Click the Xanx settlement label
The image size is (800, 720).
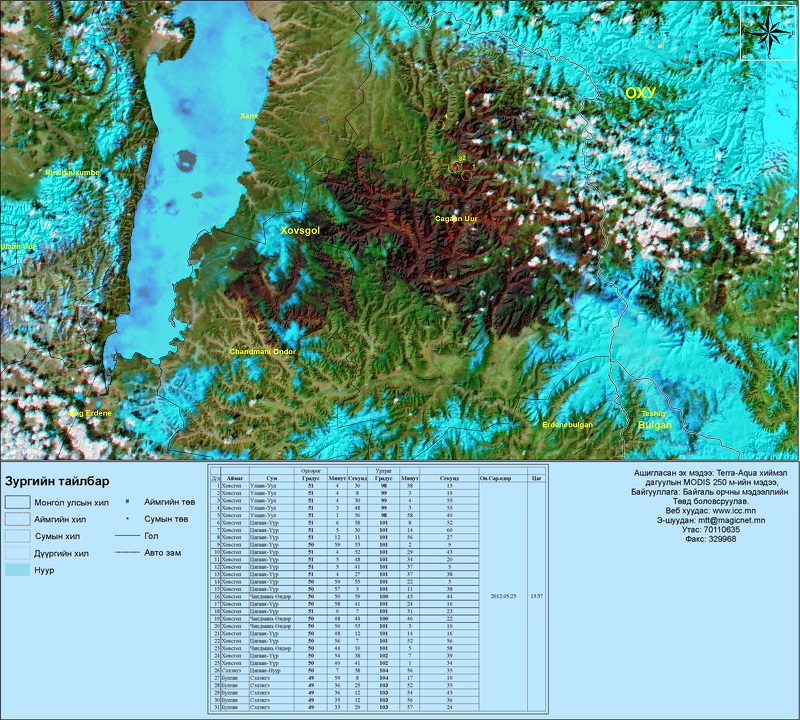pyautogui.click(x=249, y=116)
